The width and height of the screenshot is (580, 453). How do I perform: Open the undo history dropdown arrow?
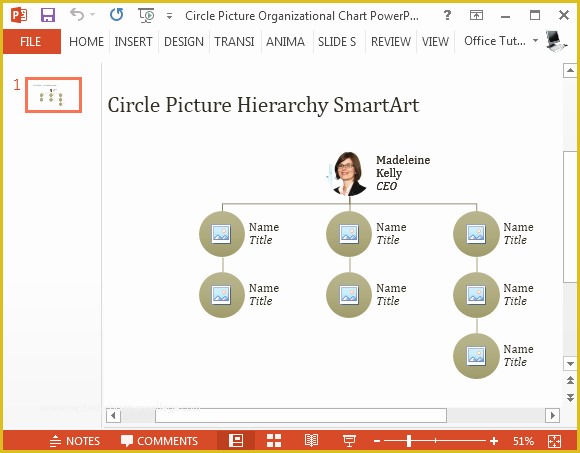click(93, 15)
